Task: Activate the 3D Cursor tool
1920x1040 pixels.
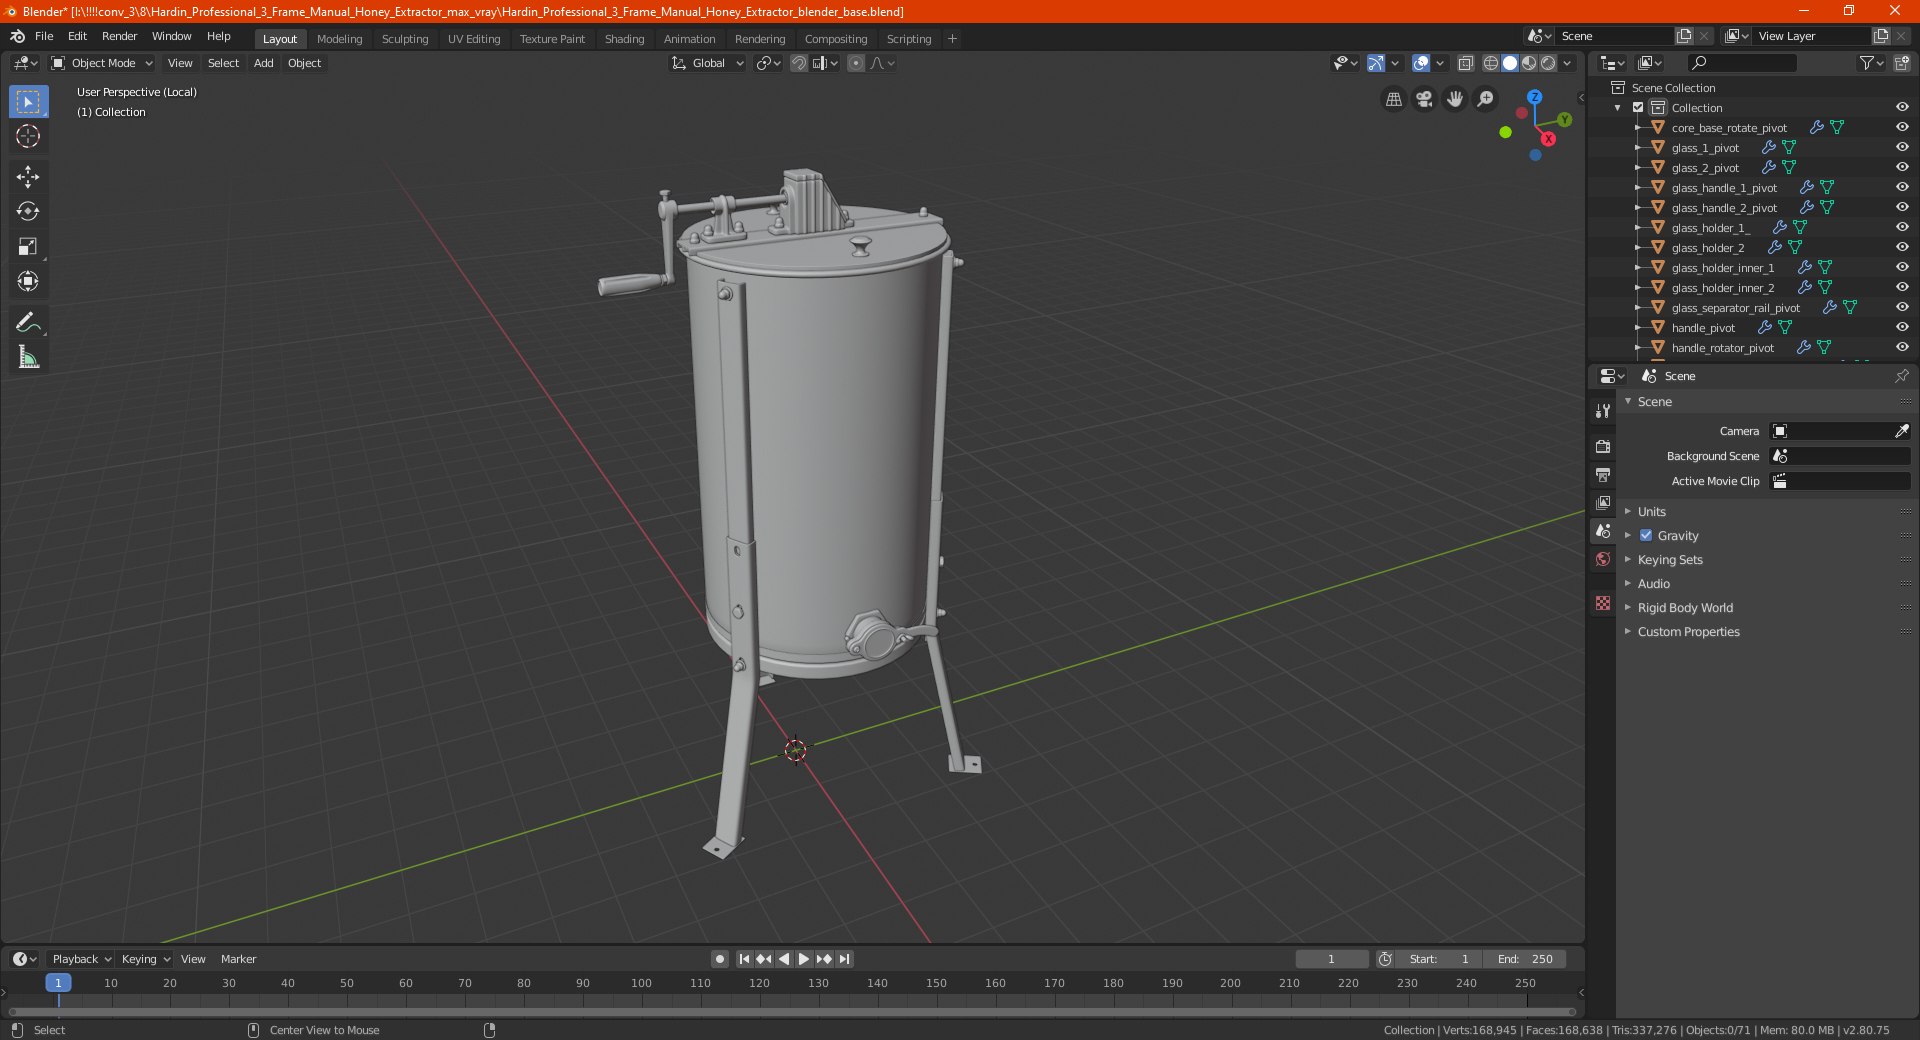Action: click(x=28, y=136)
